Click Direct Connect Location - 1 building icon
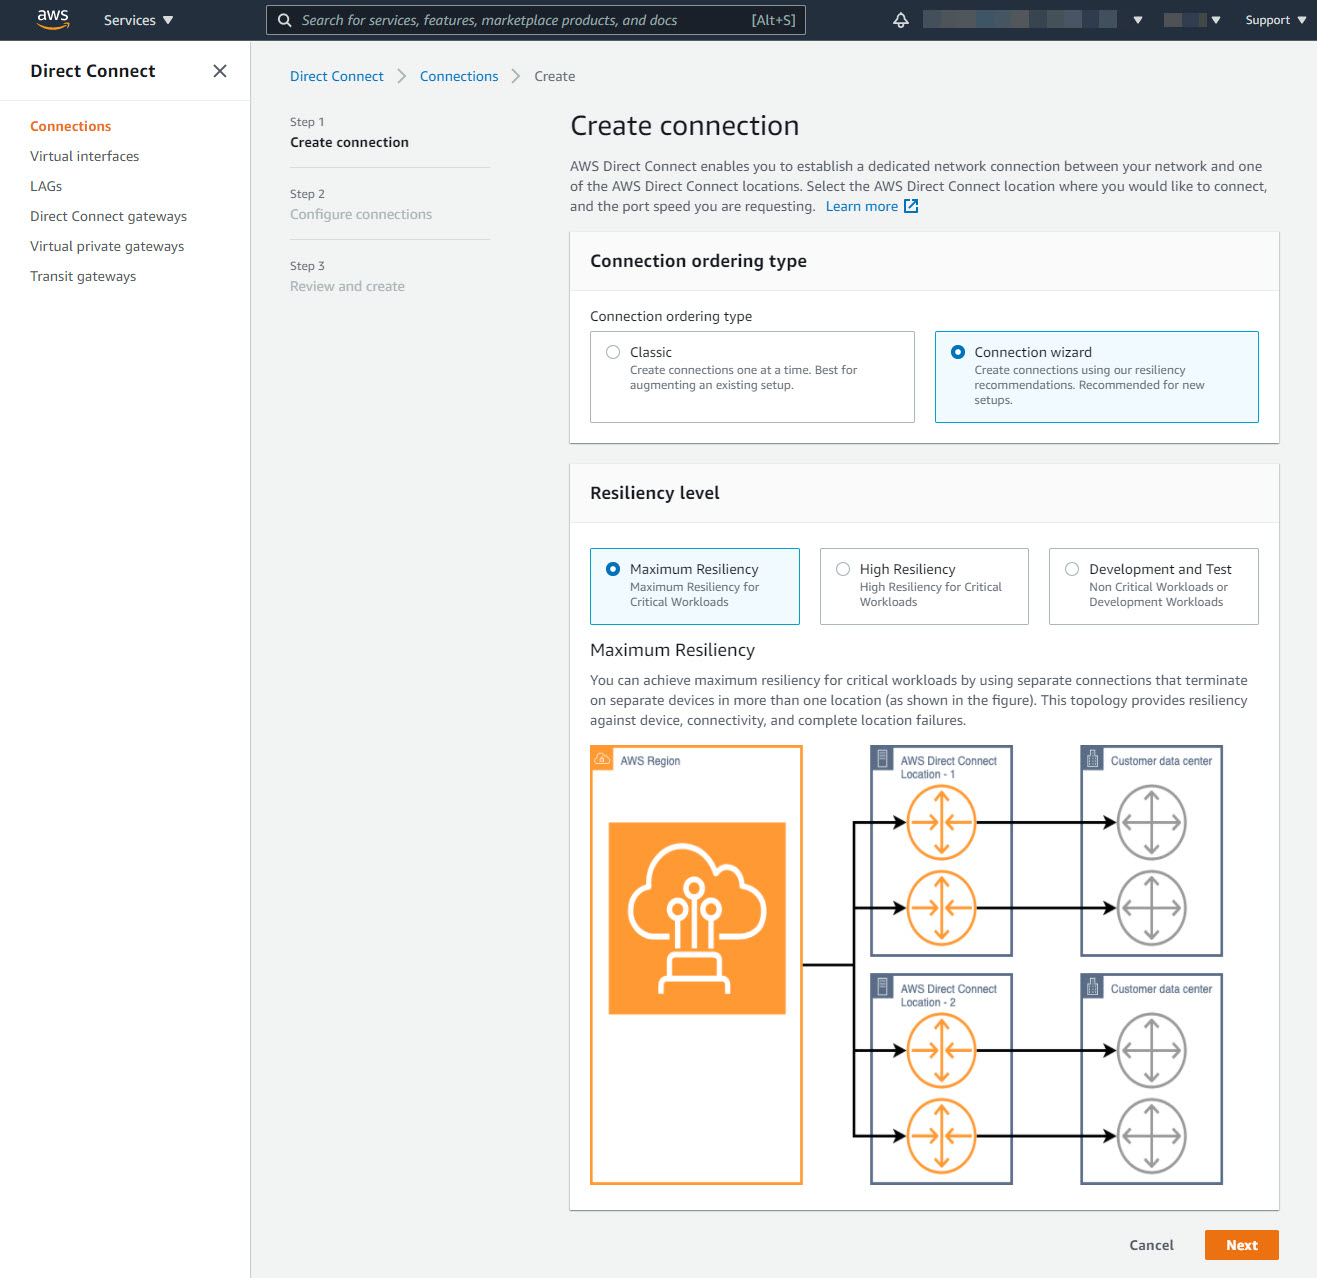Image resolution: width=1317 pixels, height=1278 pixels. [x=883, y=760]
